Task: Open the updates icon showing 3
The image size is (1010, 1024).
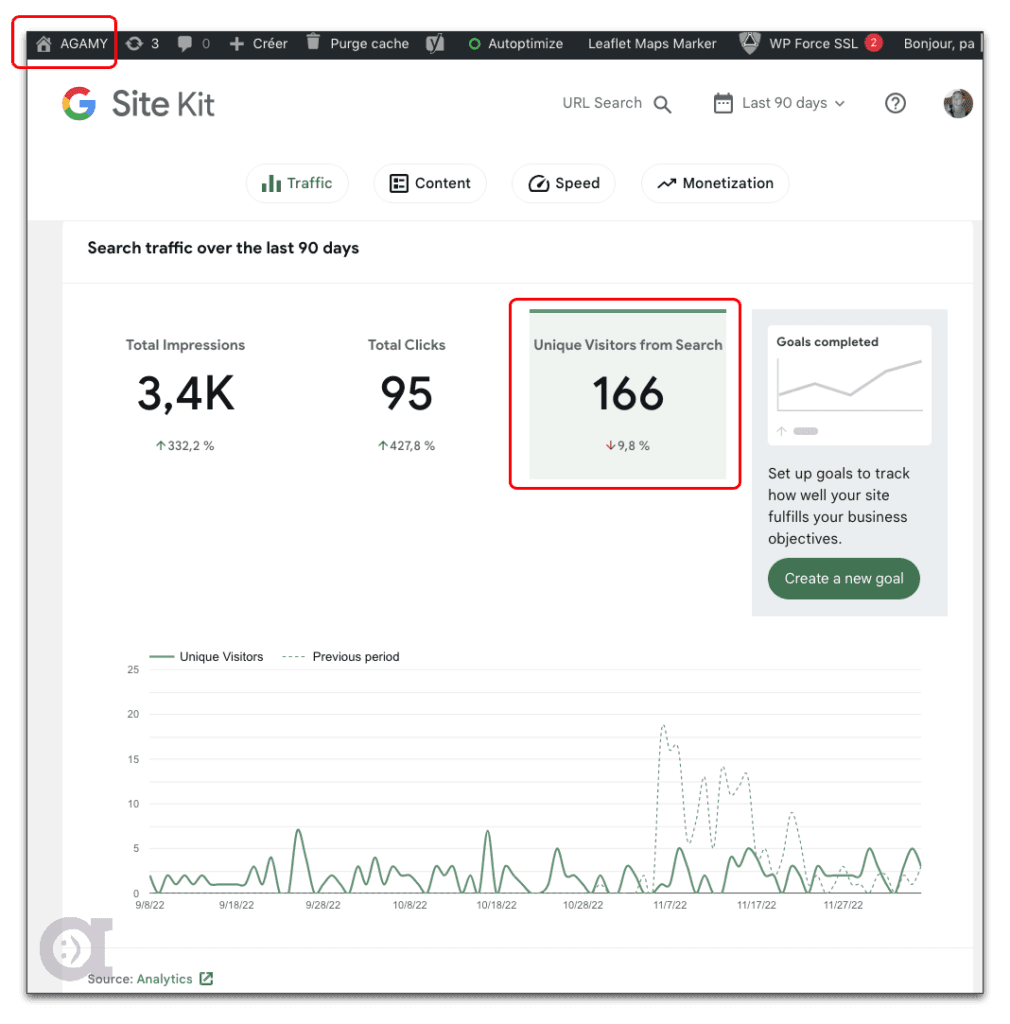Action: click(134, 44)
